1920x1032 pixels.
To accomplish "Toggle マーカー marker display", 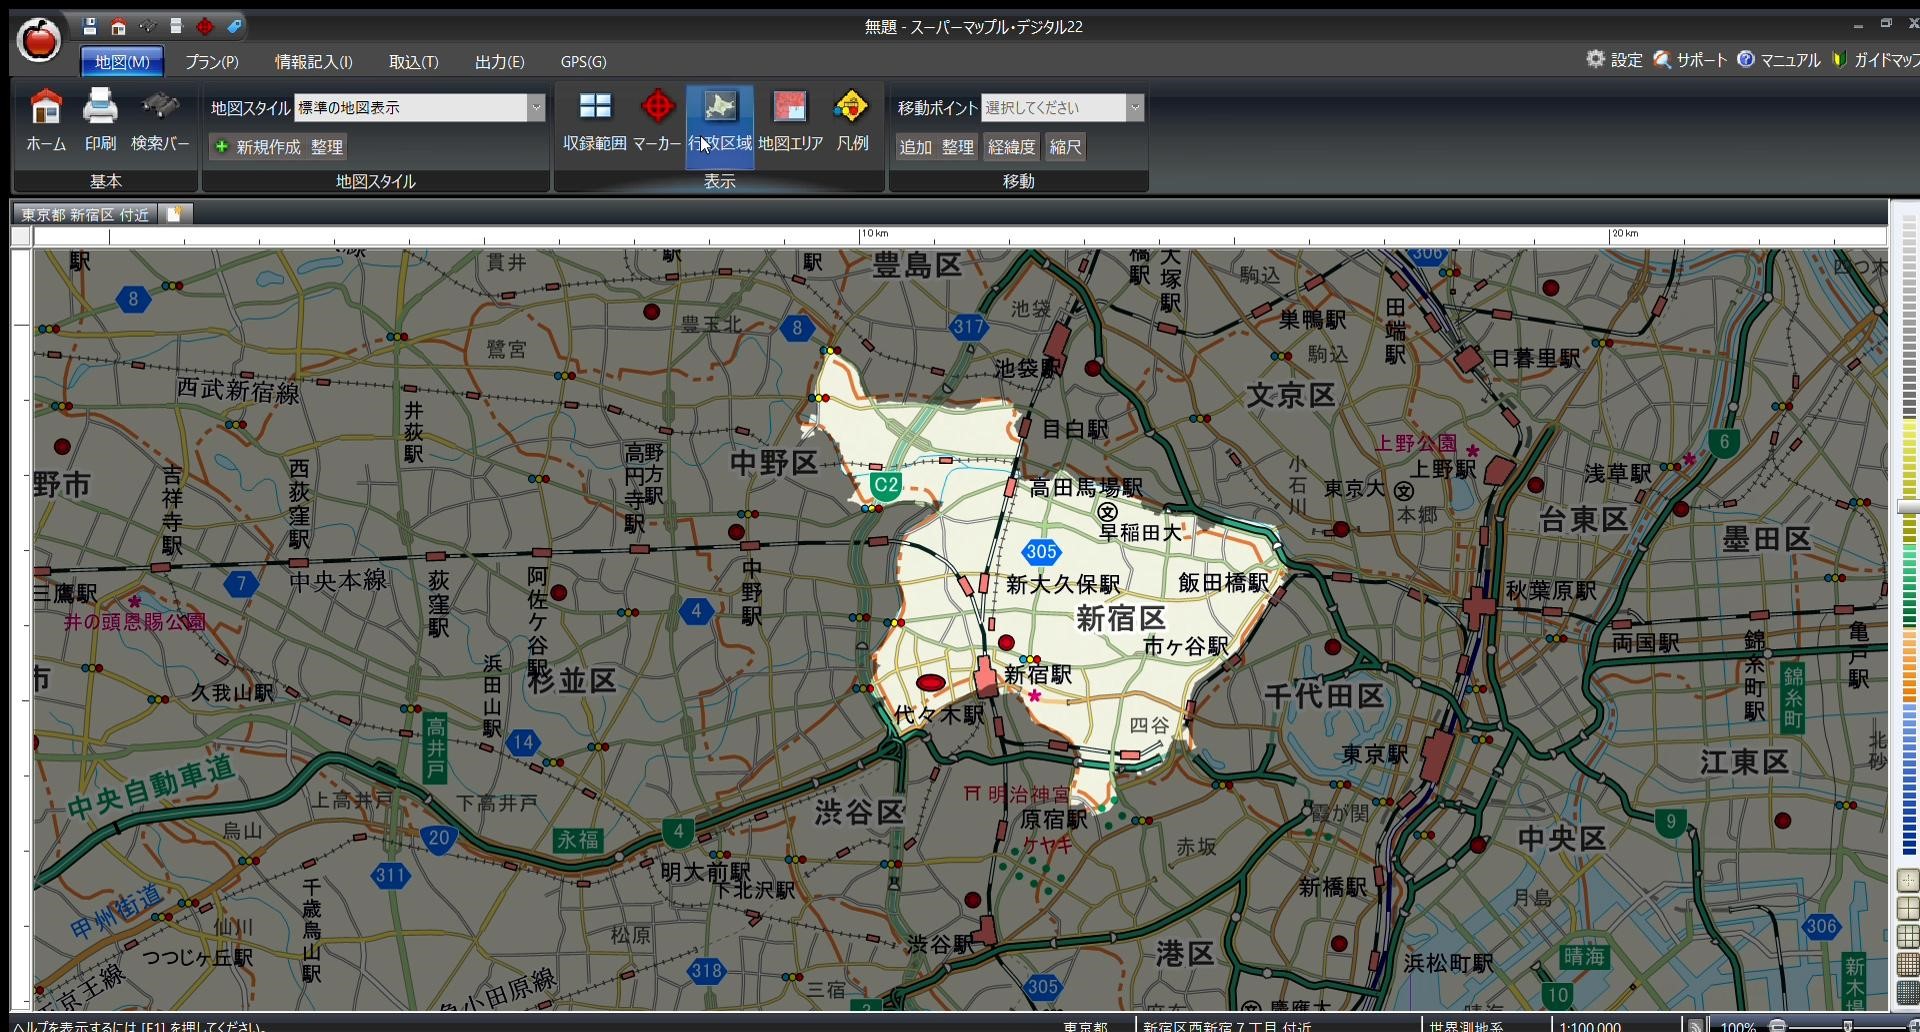I will tap(657, 121).
